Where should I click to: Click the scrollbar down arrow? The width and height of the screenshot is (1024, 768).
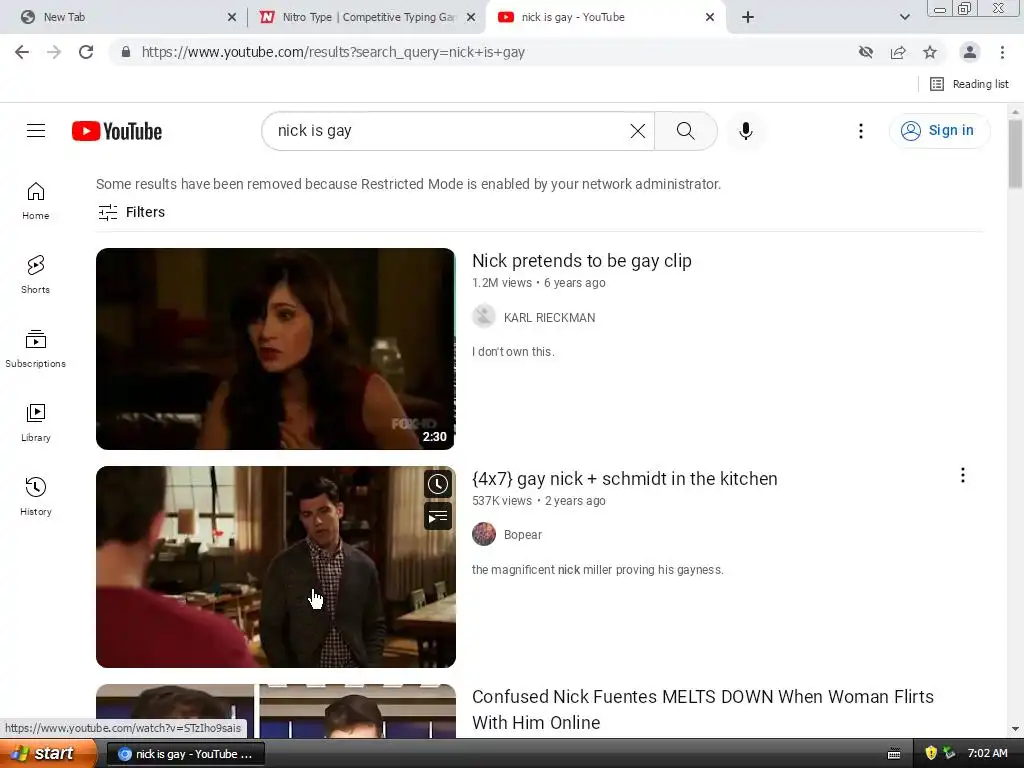coord(1015,729)
